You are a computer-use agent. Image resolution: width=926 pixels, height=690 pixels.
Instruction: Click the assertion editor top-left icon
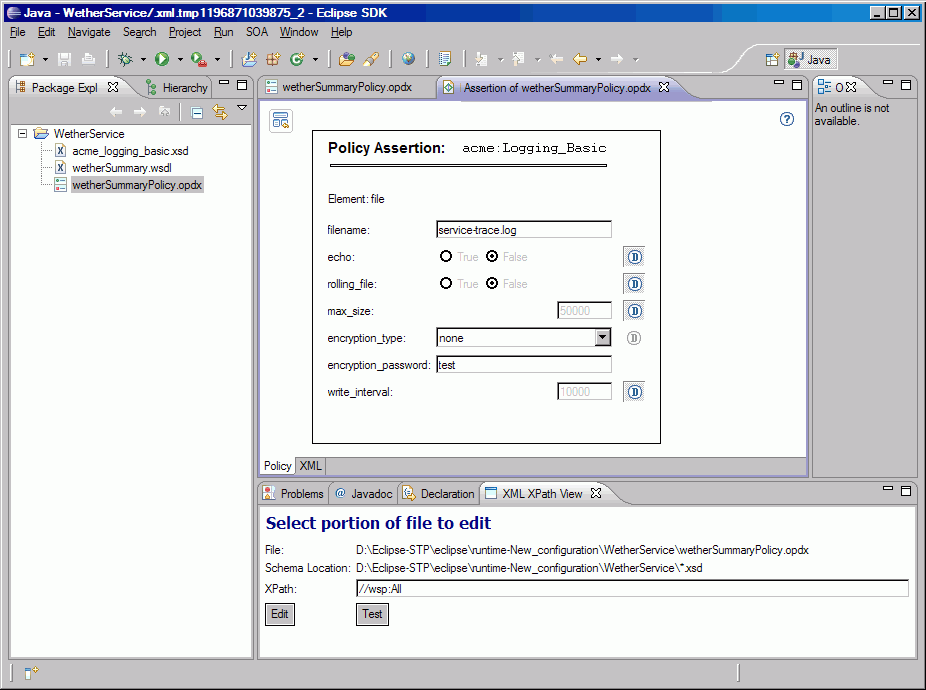point(281,121)
